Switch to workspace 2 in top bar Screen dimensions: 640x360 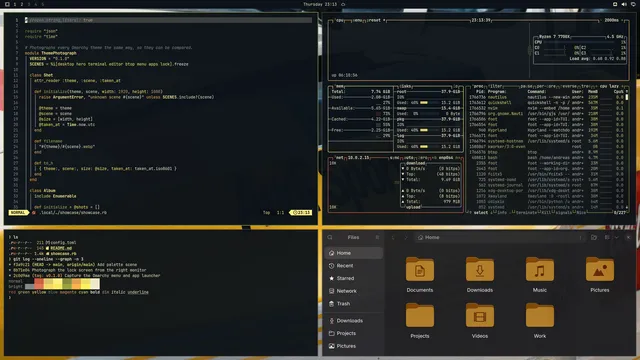click(22, 4)
